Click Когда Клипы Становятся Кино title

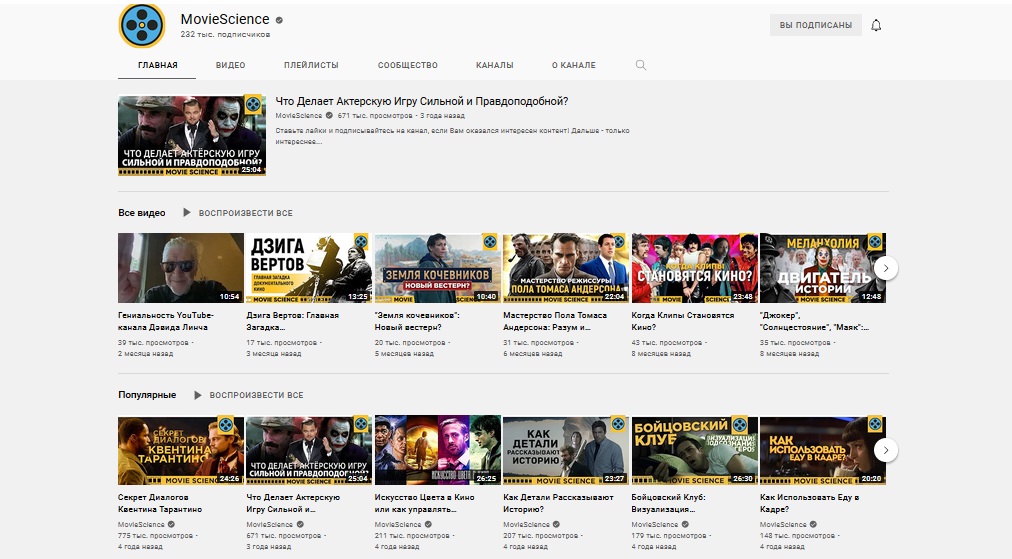(x=683, y=321)
